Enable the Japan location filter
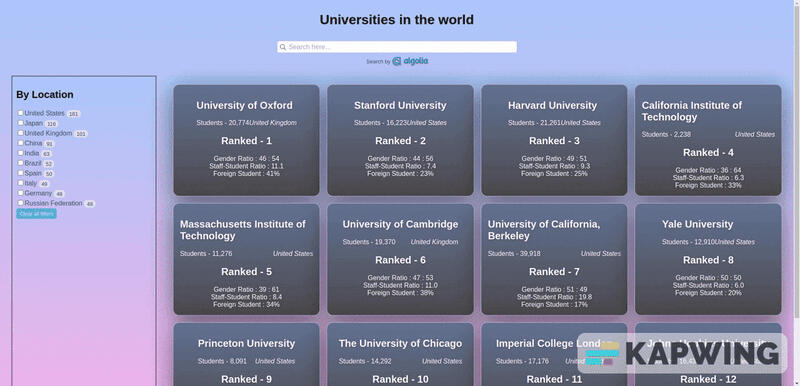 click(20, 123)
